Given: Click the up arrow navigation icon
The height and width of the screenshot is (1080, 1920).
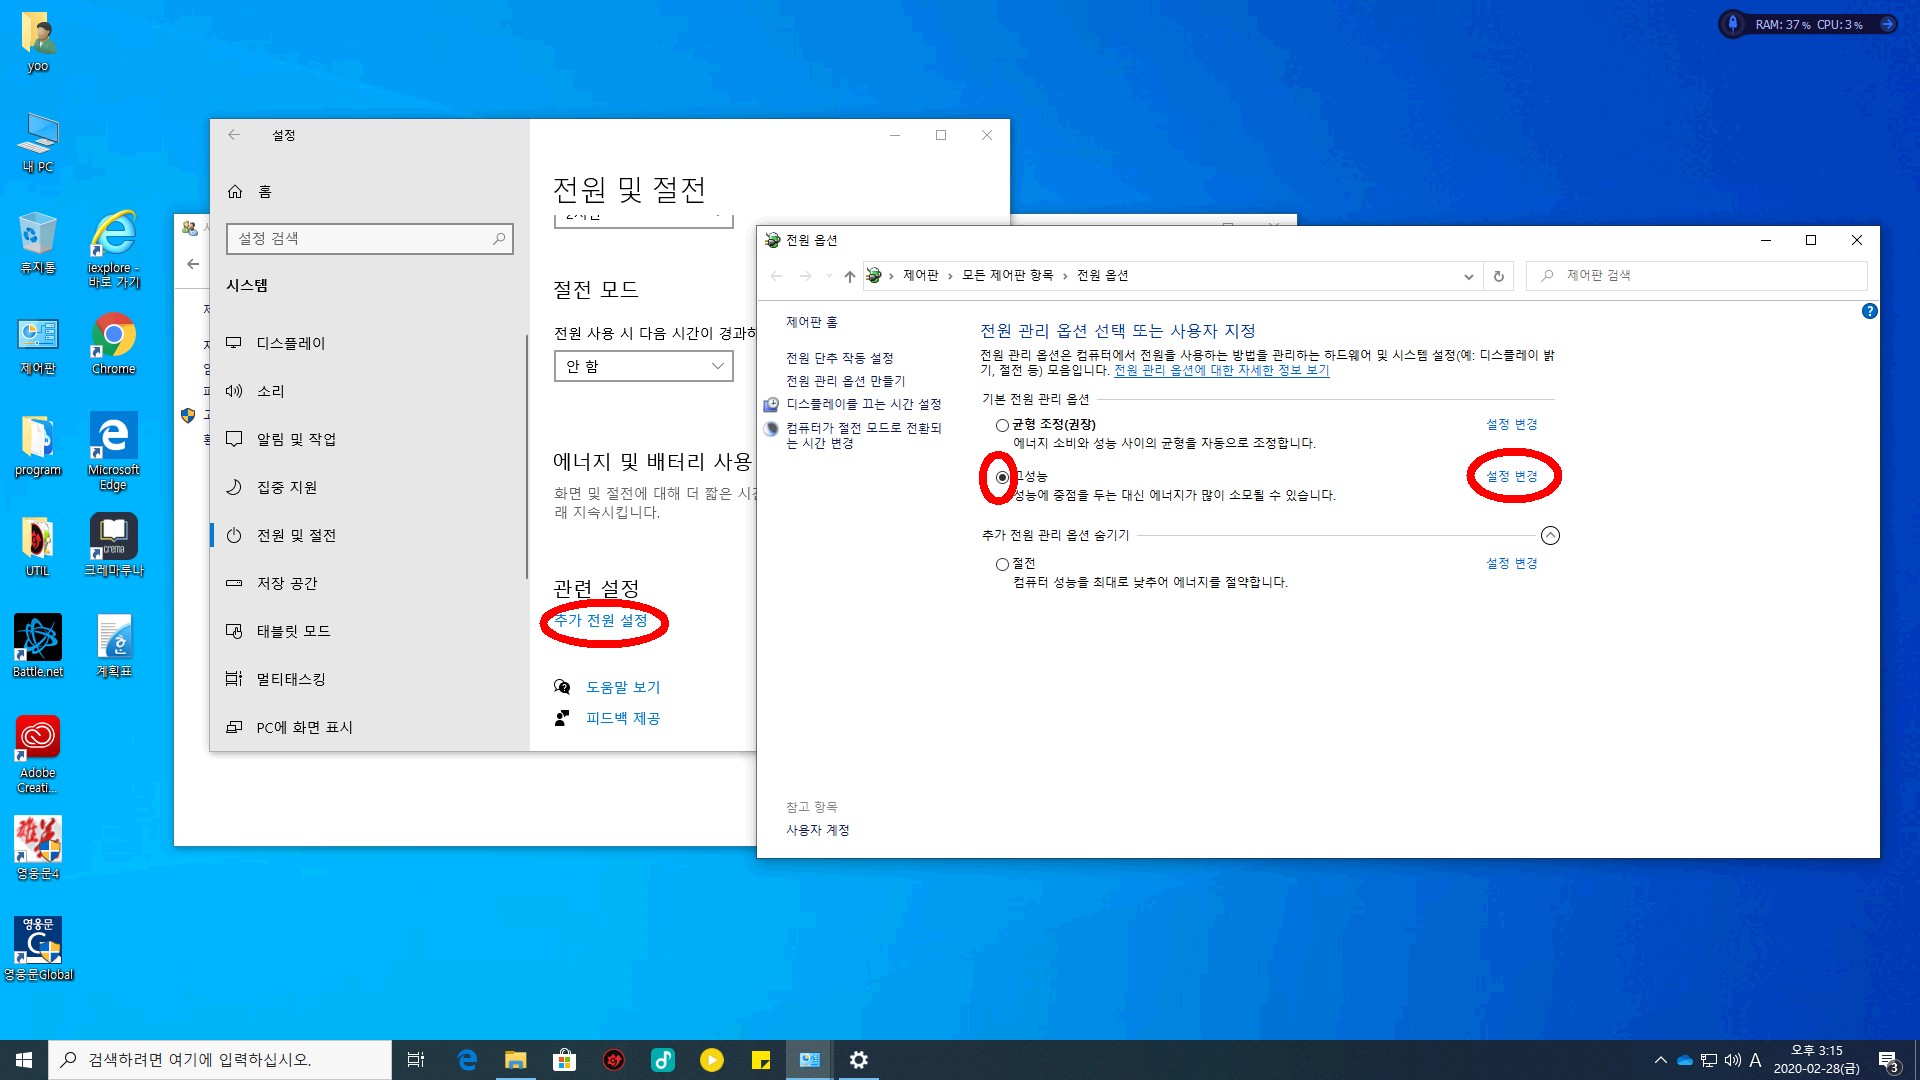Looking at the screenshot, I should coord(849,276).
